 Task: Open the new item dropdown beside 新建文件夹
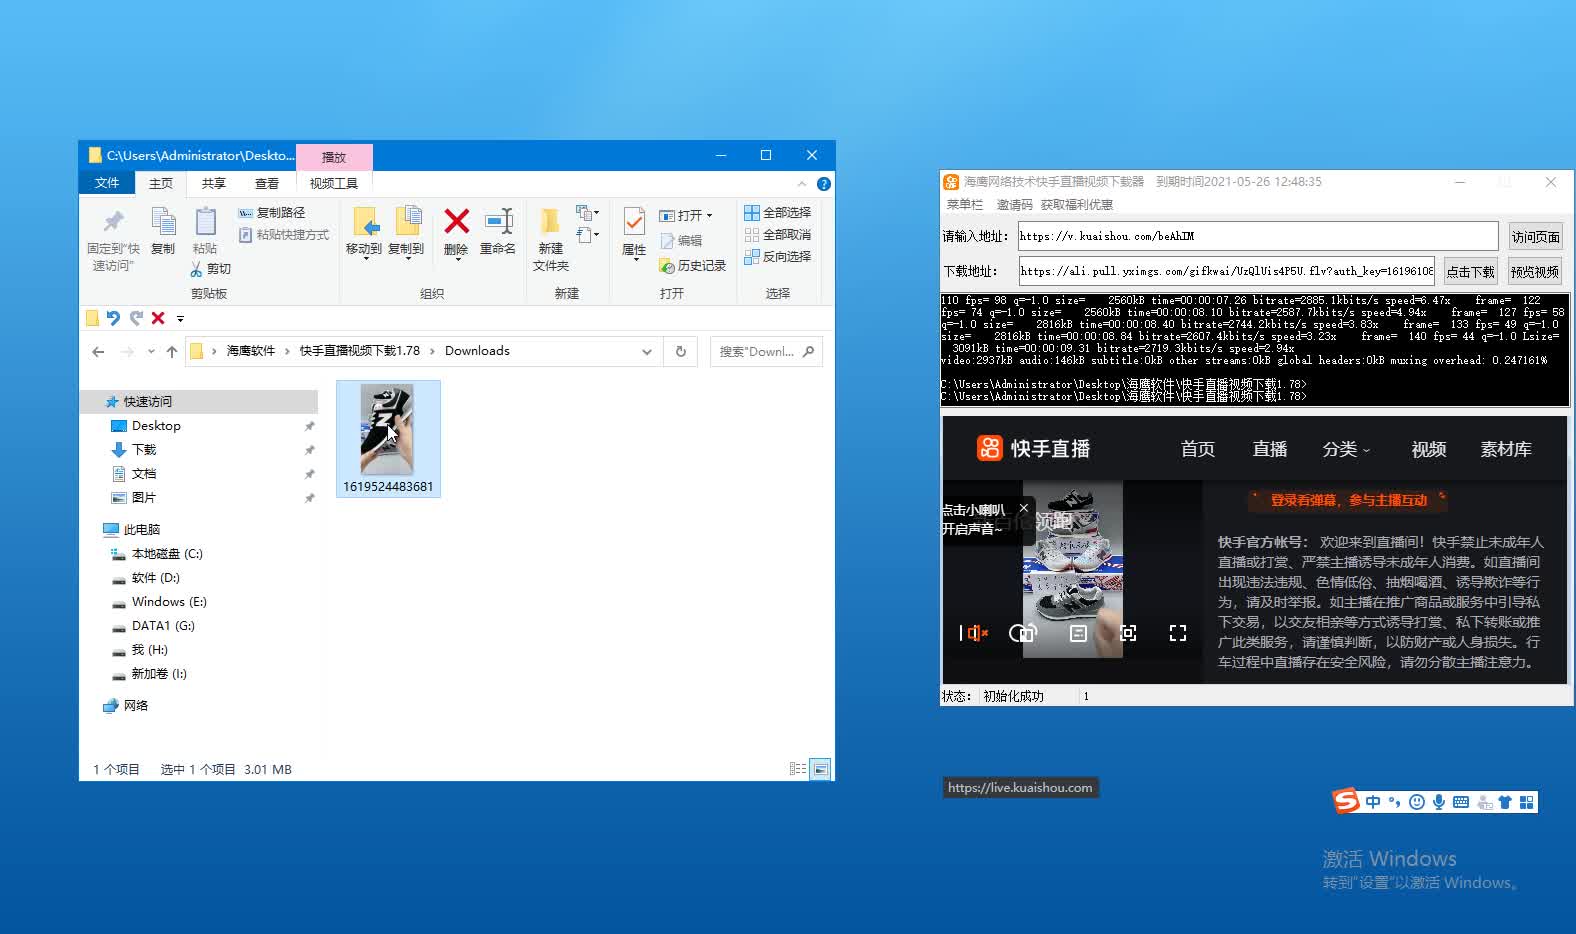pos(588,213)
